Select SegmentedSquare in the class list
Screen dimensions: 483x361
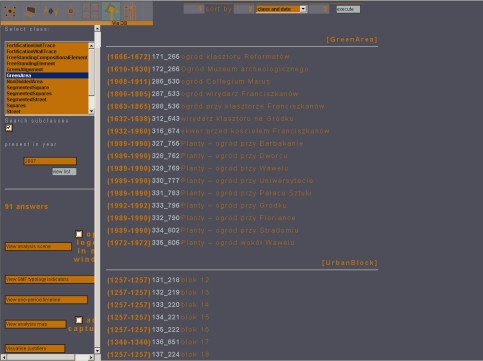(x=47, y=87)
